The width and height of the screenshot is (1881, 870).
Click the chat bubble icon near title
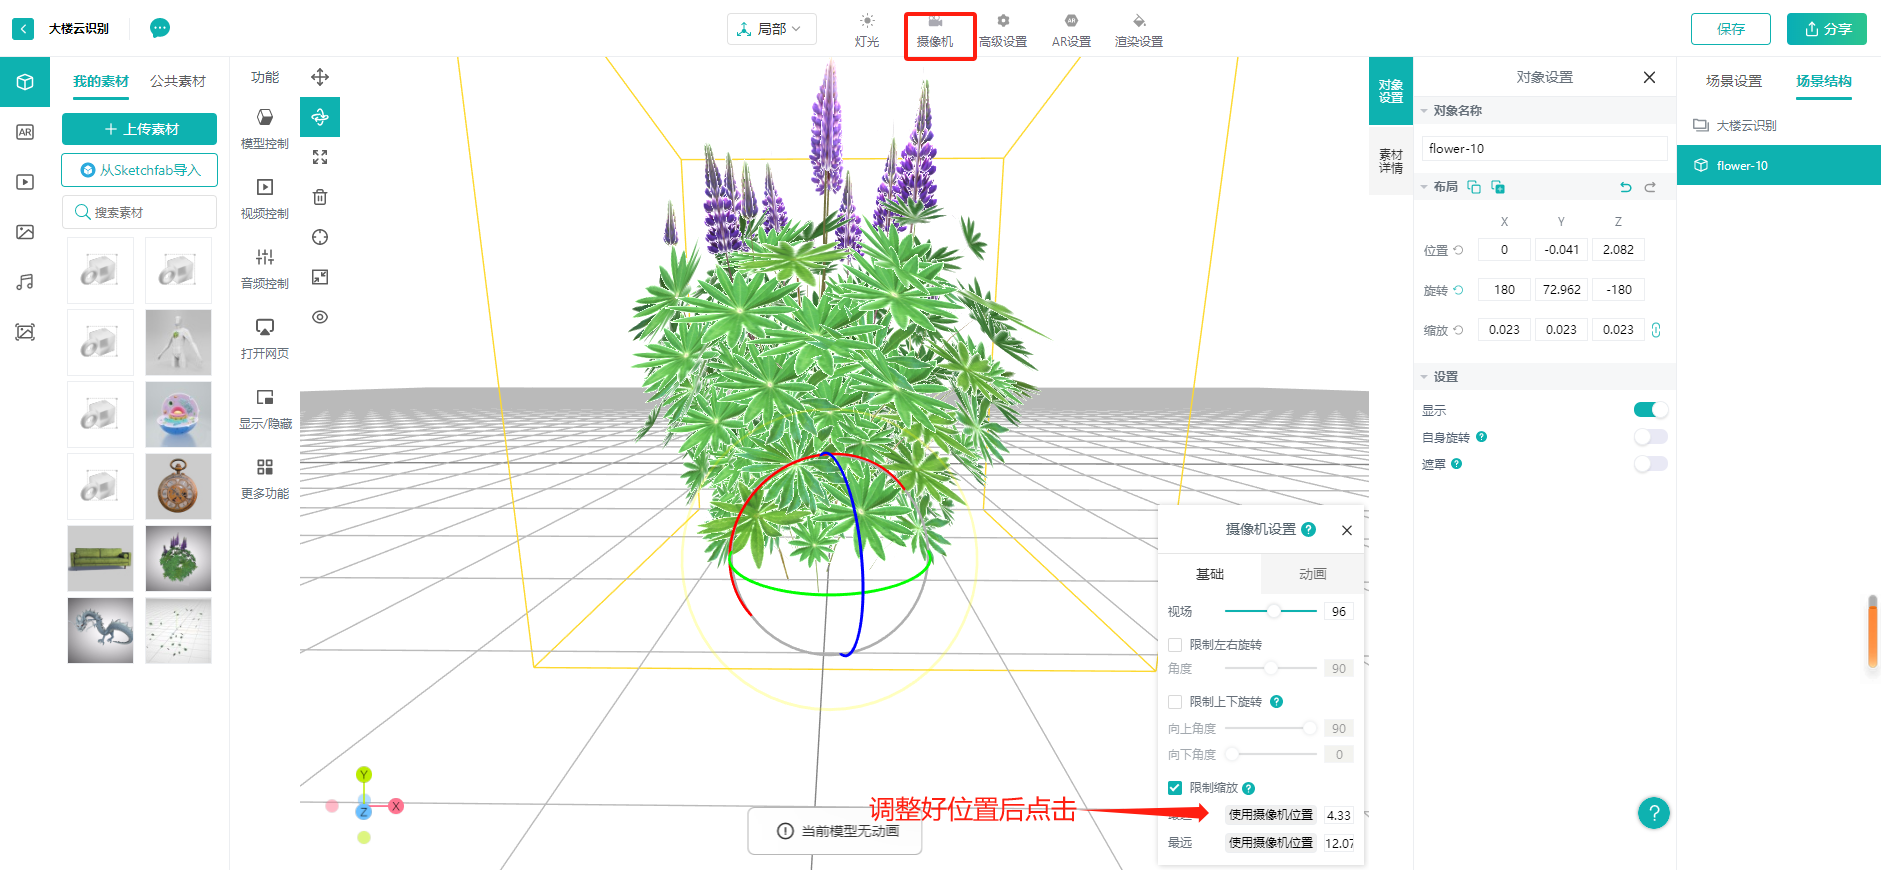click(x=160, y=28)
